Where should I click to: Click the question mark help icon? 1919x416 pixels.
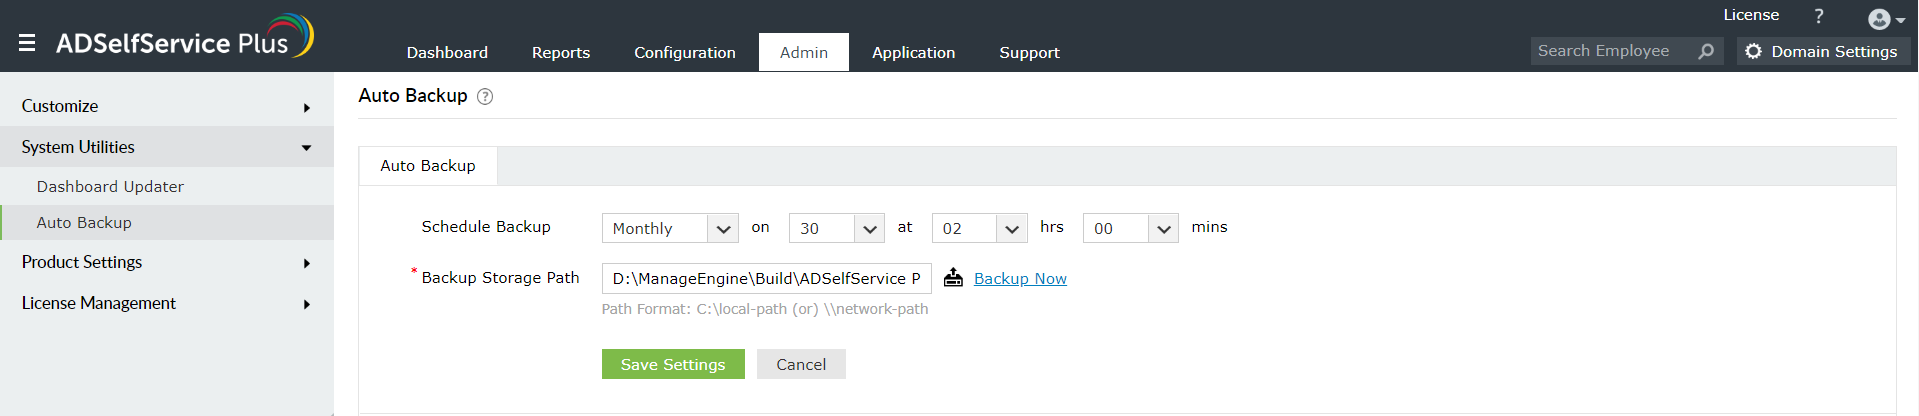pos(1819,16)
